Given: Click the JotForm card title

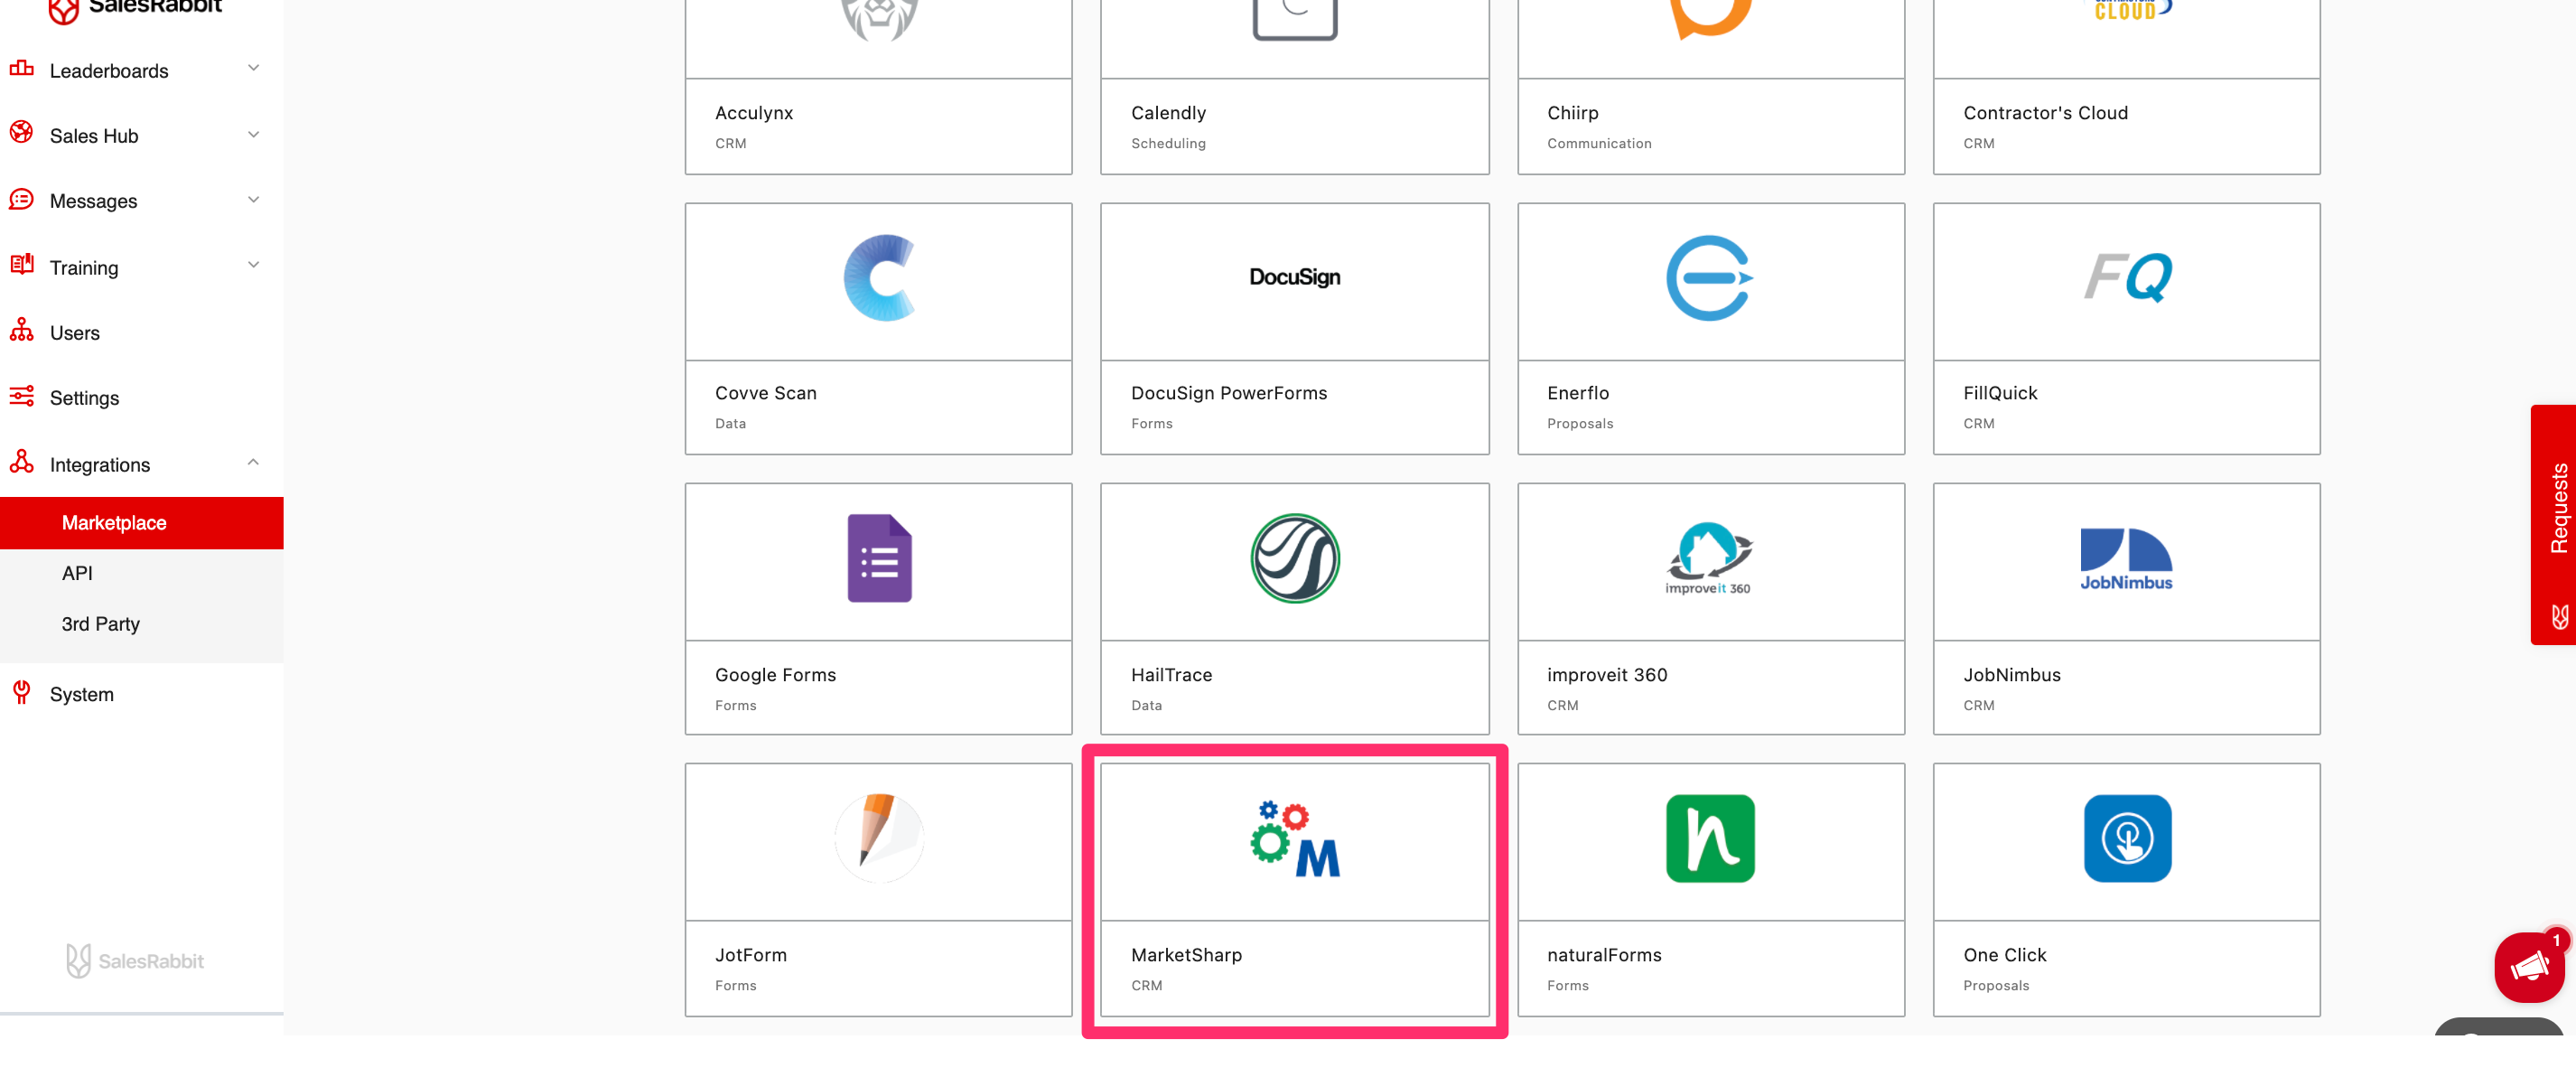Looking at the screenshot, I should [750, 955].
